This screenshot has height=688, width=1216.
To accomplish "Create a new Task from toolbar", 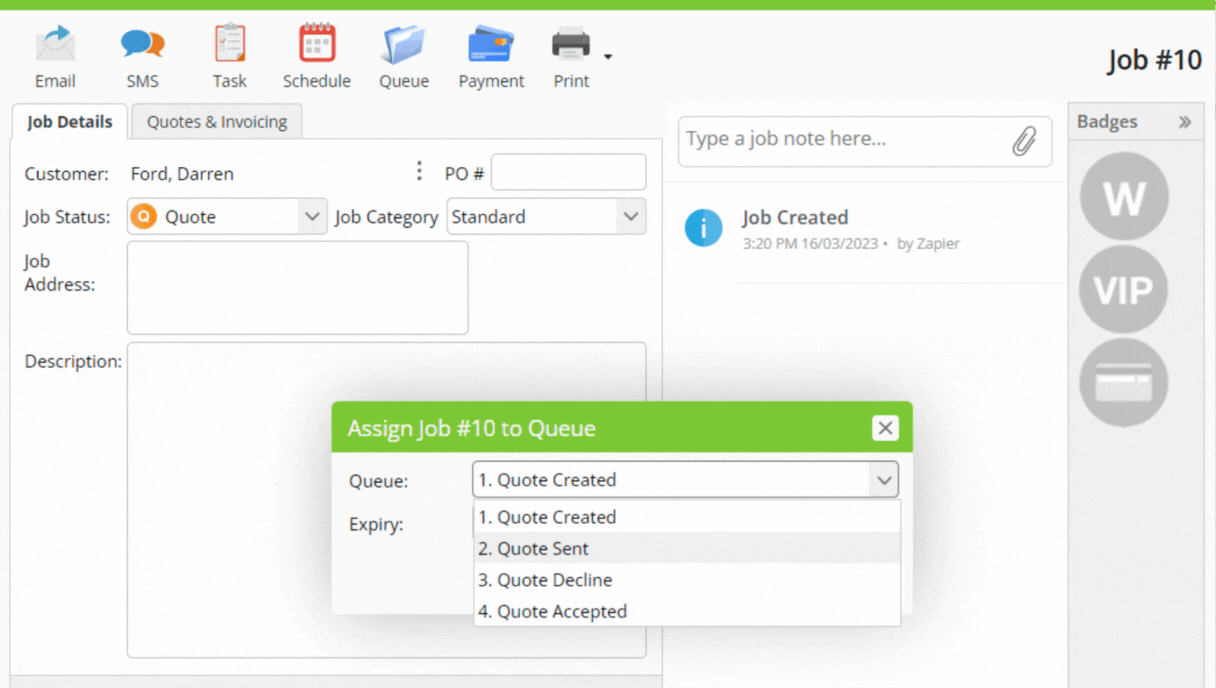I will click(x=229, y=45).
